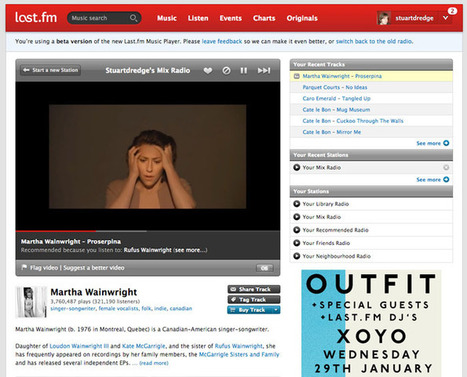
Task: Click the Outfit XOYO event advertisement
Action: 371,323
